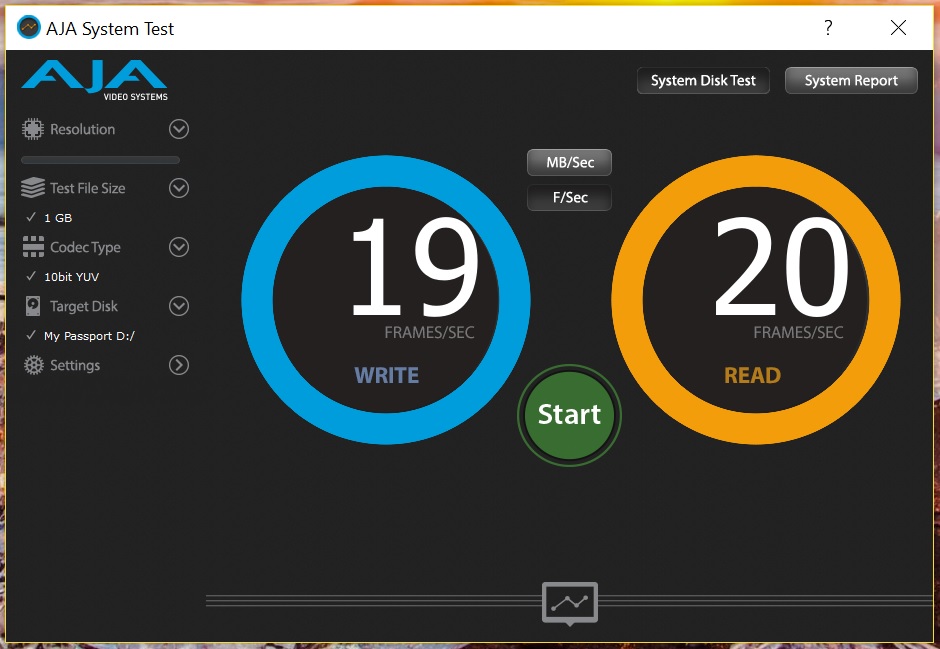
Task: Click the Resolution chip icon
Action: [x=33, y=129]
